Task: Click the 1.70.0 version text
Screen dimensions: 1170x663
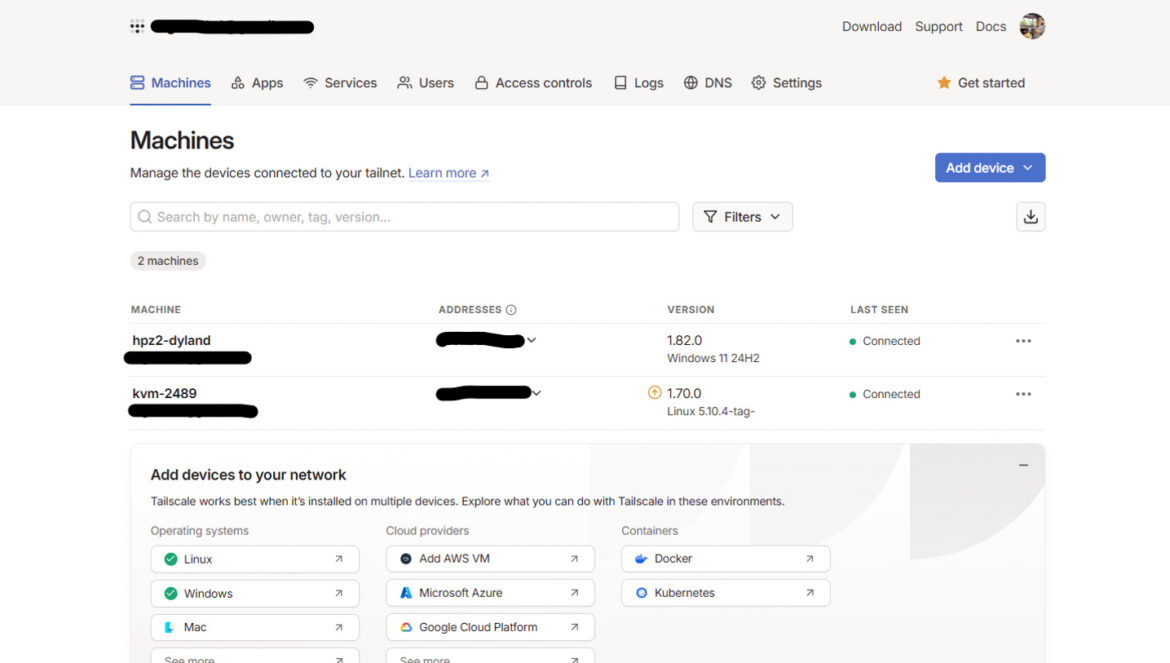Action: (x=684, y=393)
